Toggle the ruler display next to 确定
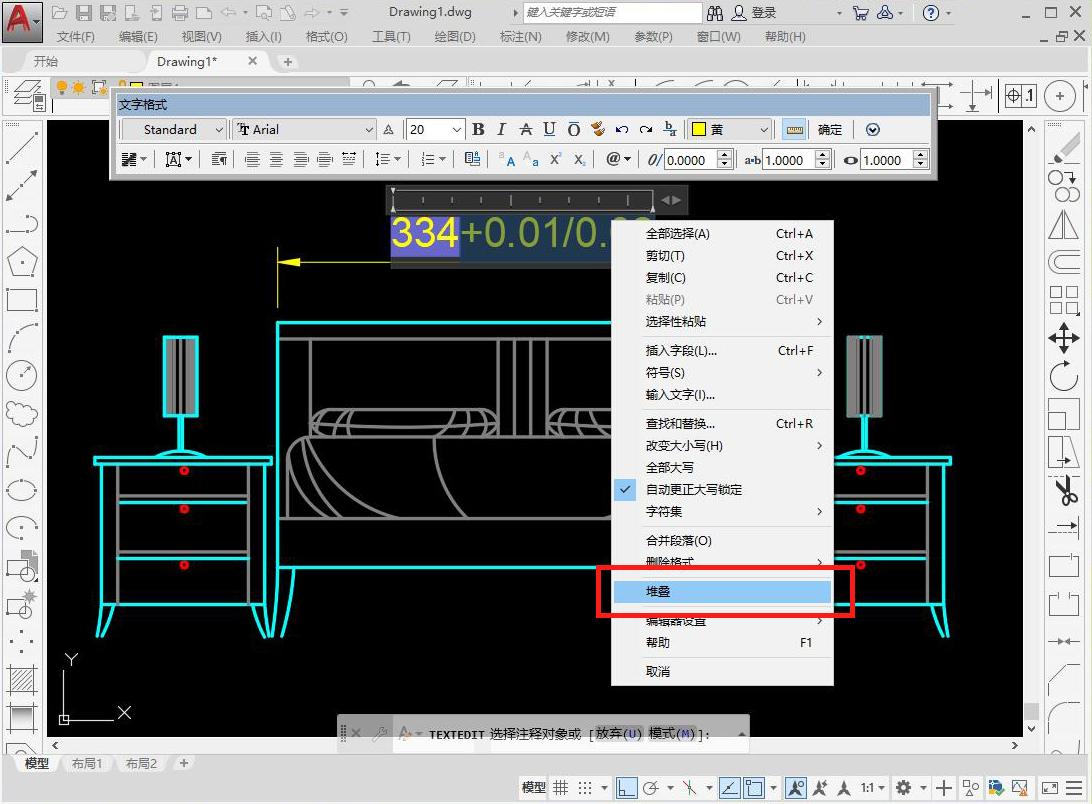Screen dimensions: 1092x804 point(793,129)
